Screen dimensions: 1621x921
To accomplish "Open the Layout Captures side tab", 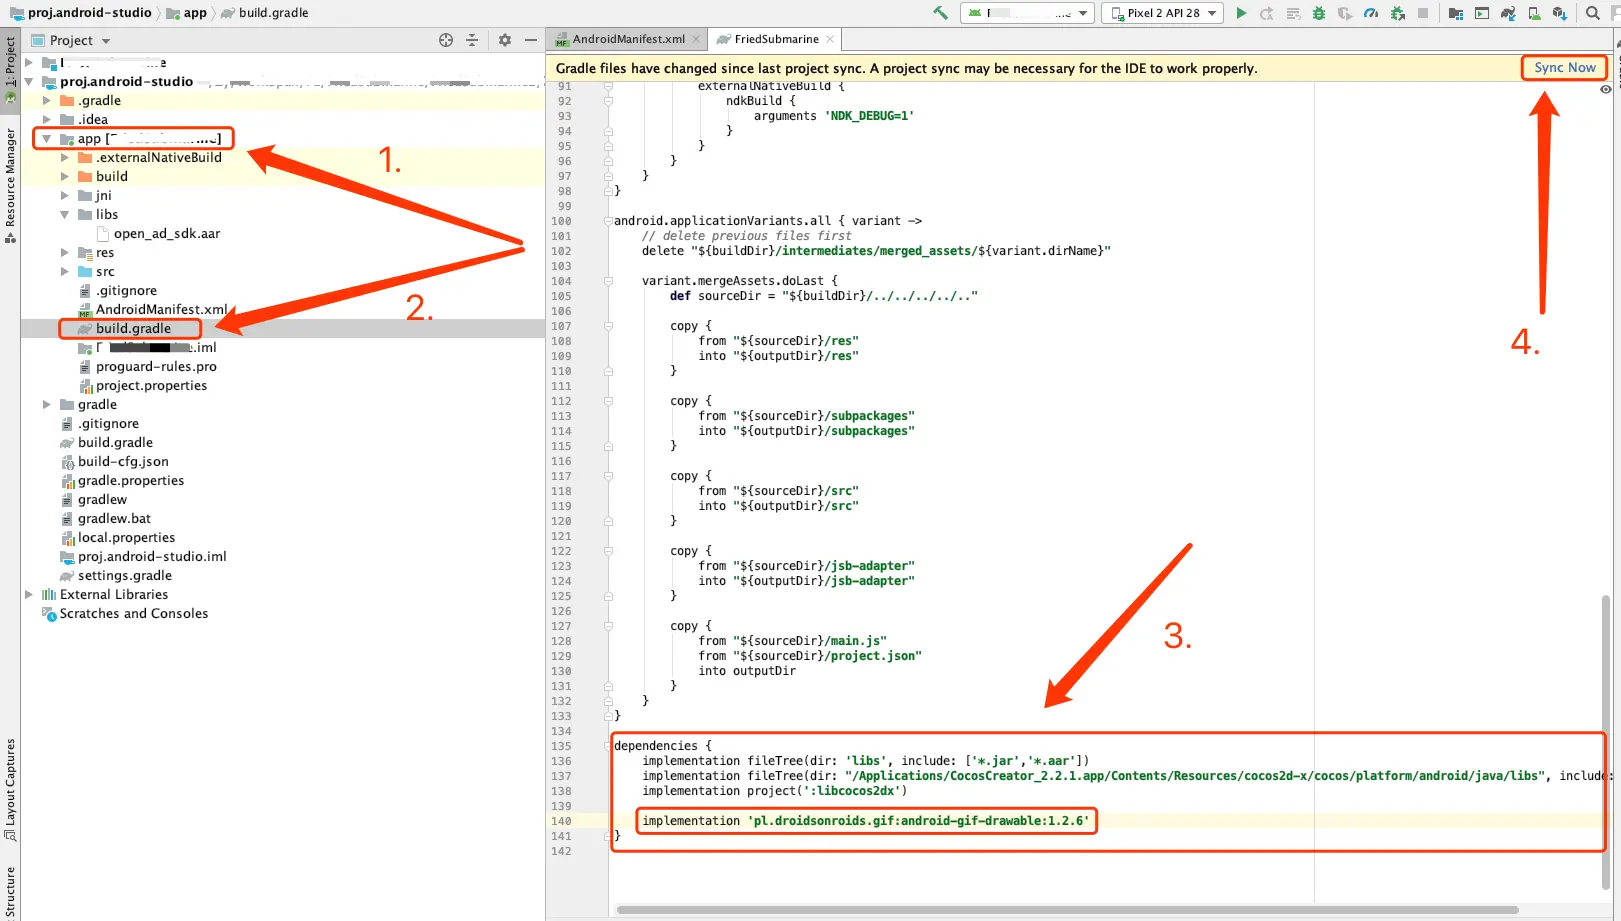I will click(x=10, y=790).
